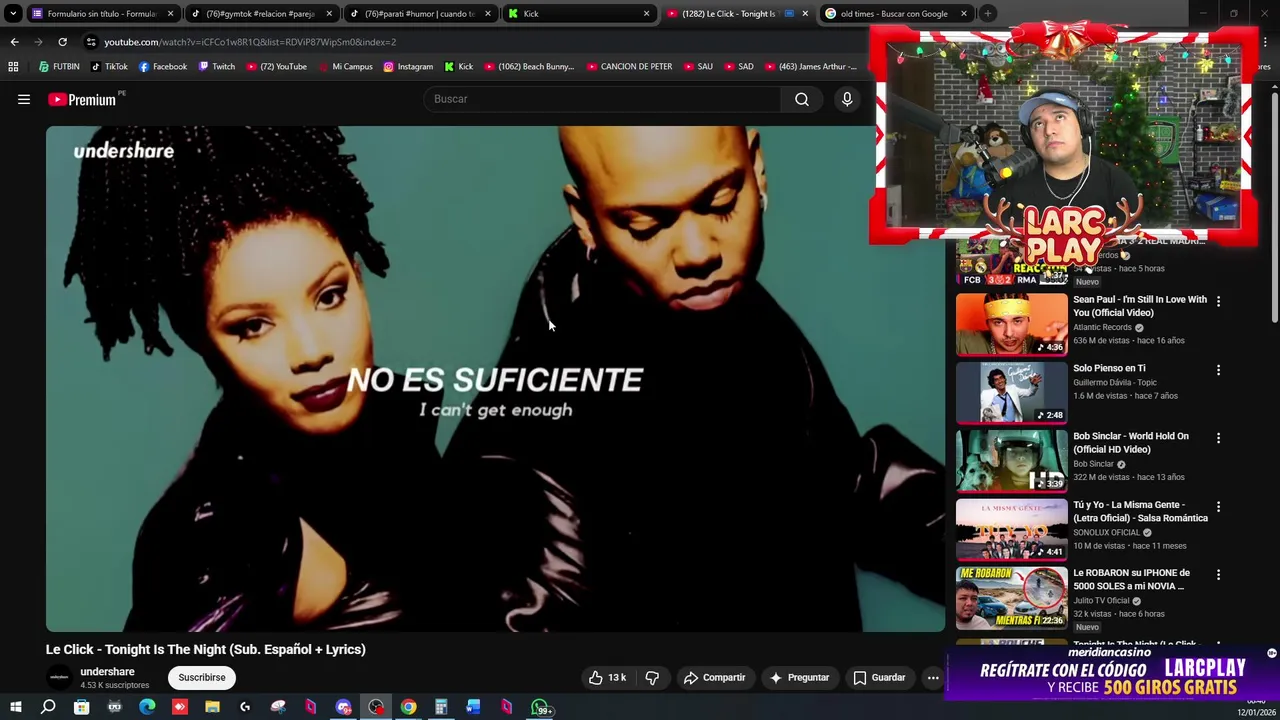Open the Twitch bookmark
1280x720 pixels.
click(217, 67)
